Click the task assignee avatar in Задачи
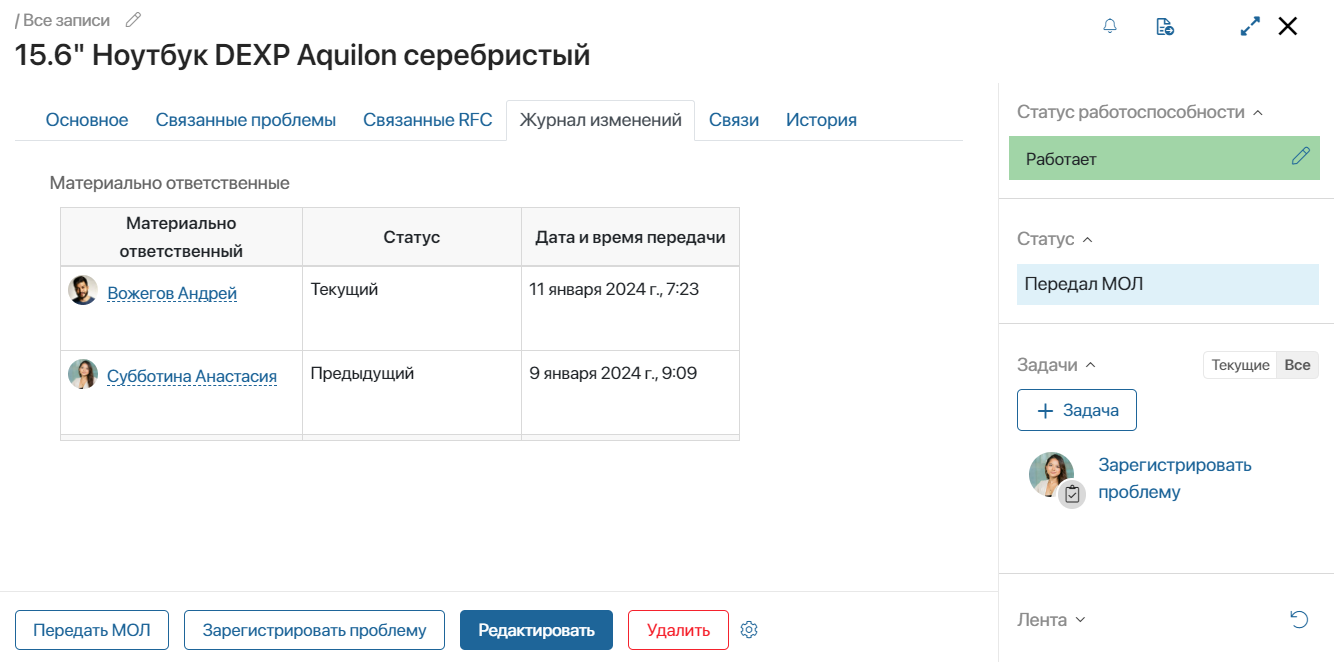 [1051, 474]
